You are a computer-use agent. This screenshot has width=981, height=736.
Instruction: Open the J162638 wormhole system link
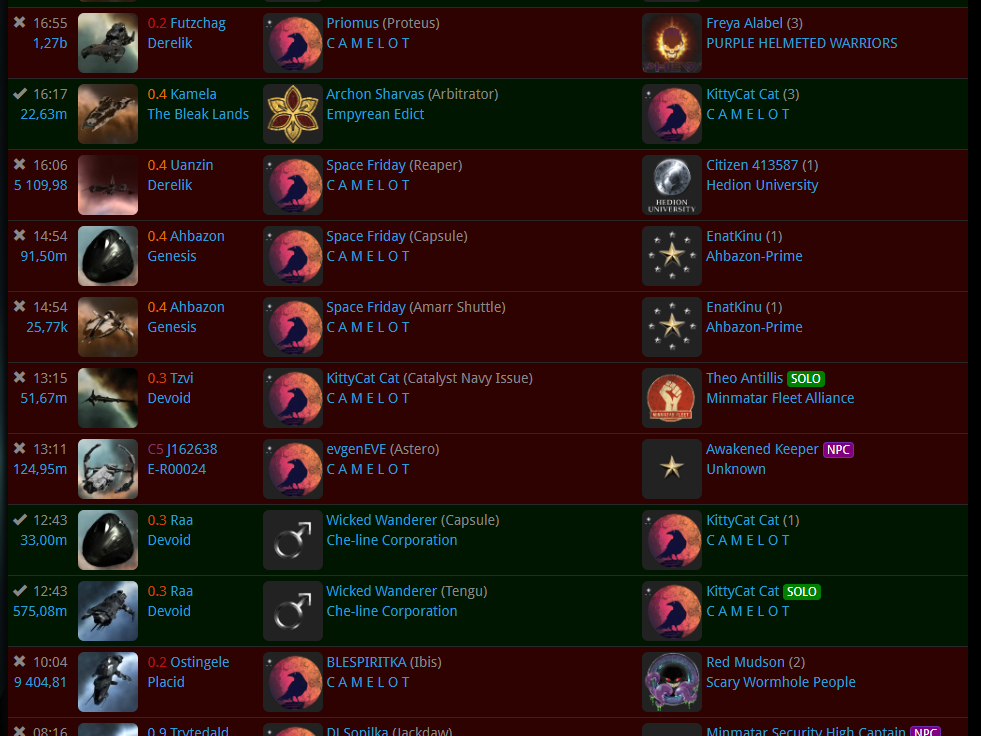tap(192, 449)
